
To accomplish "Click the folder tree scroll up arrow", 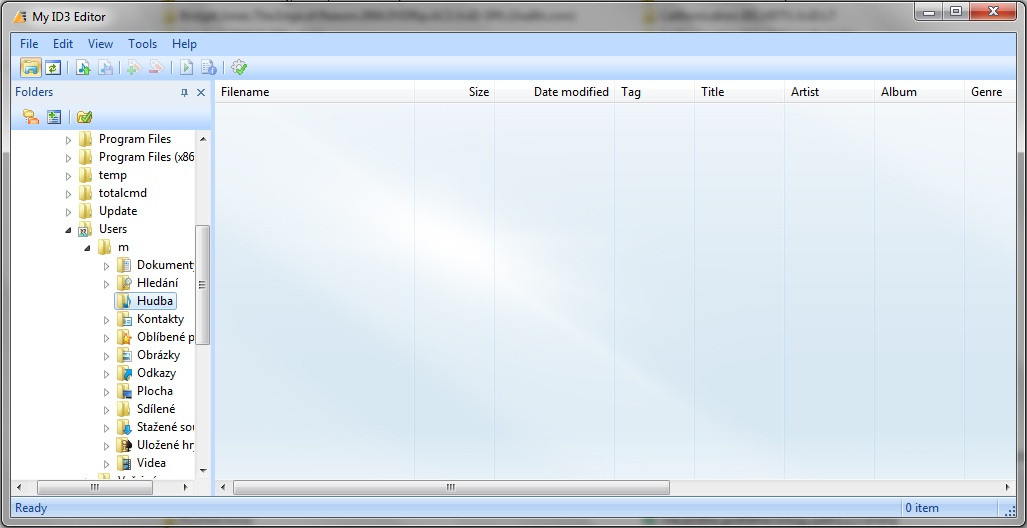I will click(202, 139).
